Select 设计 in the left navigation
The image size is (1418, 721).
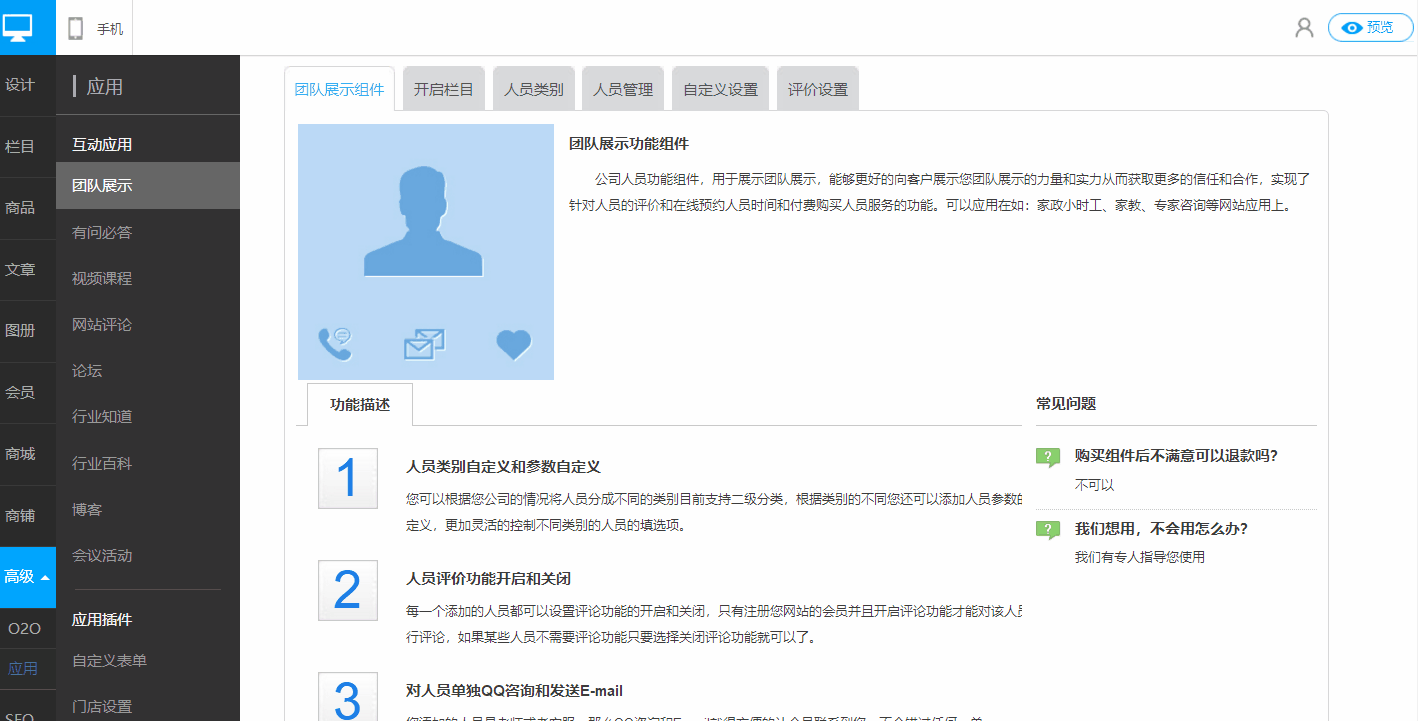coord(20,85)
